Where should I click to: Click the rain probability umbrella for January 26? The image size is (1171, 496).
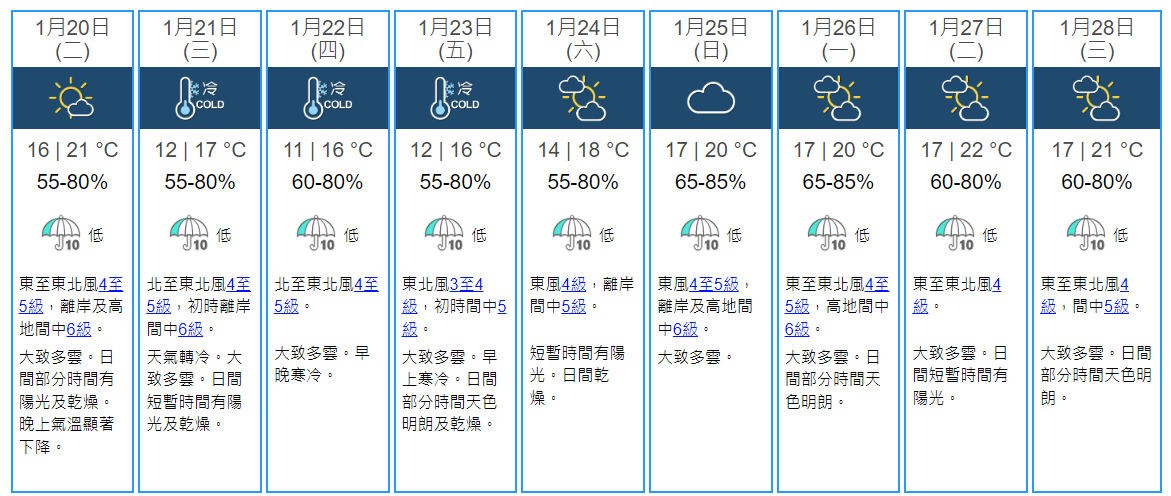[829, 234]
